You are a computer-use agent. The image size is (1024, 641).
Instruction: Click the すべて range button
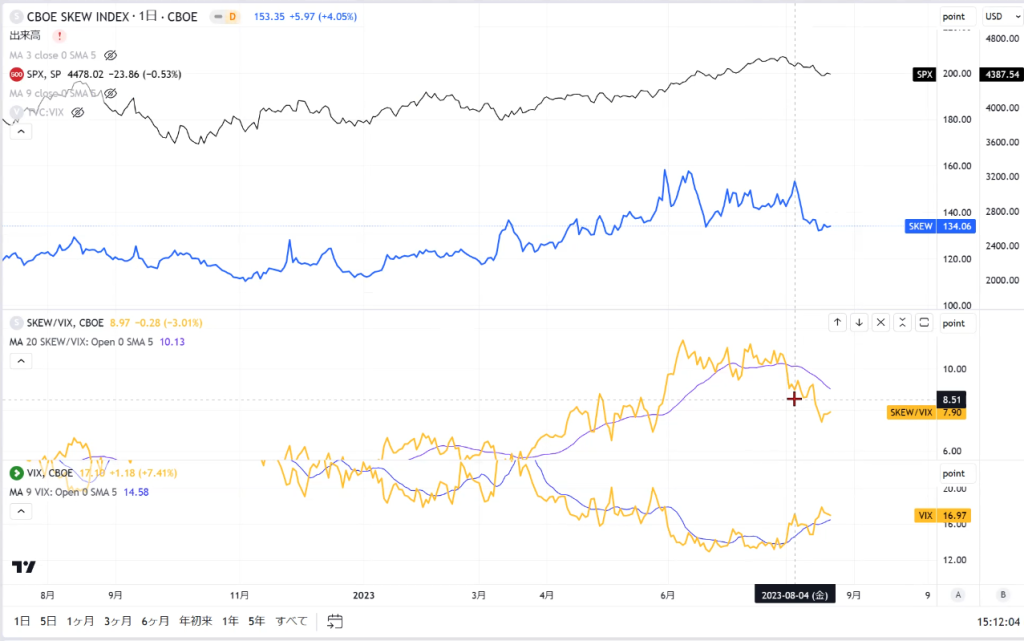pyautogui.click(x=291, y=621)
